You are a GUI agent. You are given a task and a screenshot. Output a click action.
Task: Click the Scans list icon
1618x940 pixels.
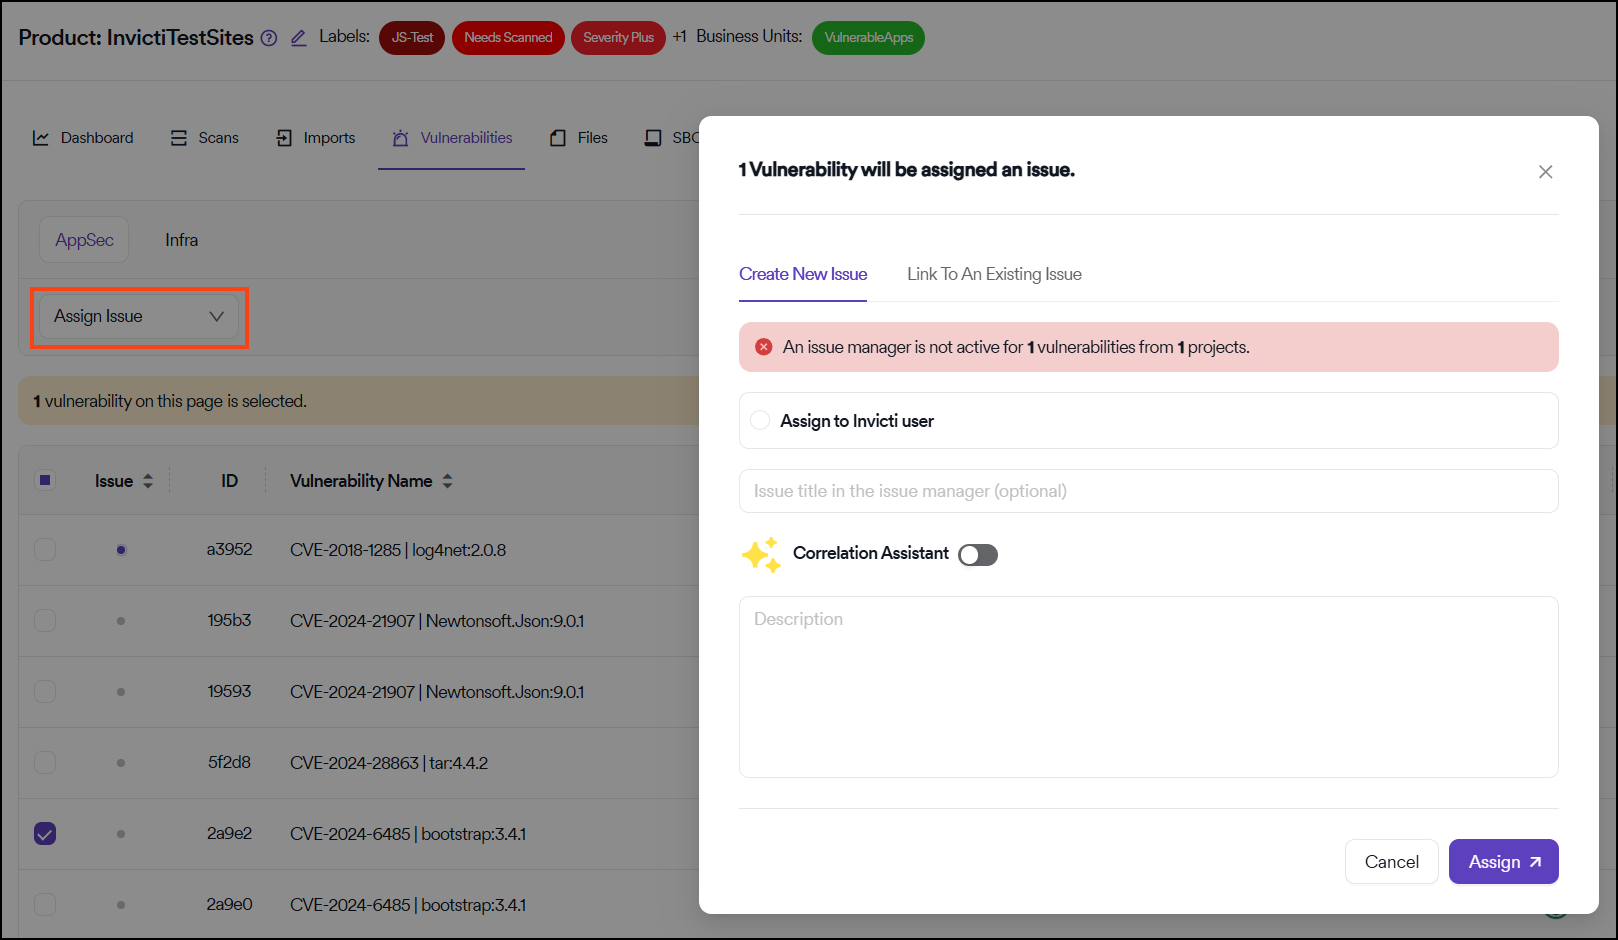(179, 138)
